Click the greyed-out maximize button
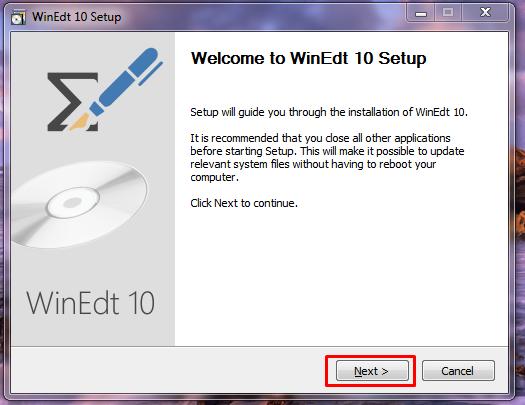 click(x=448, y=12)
